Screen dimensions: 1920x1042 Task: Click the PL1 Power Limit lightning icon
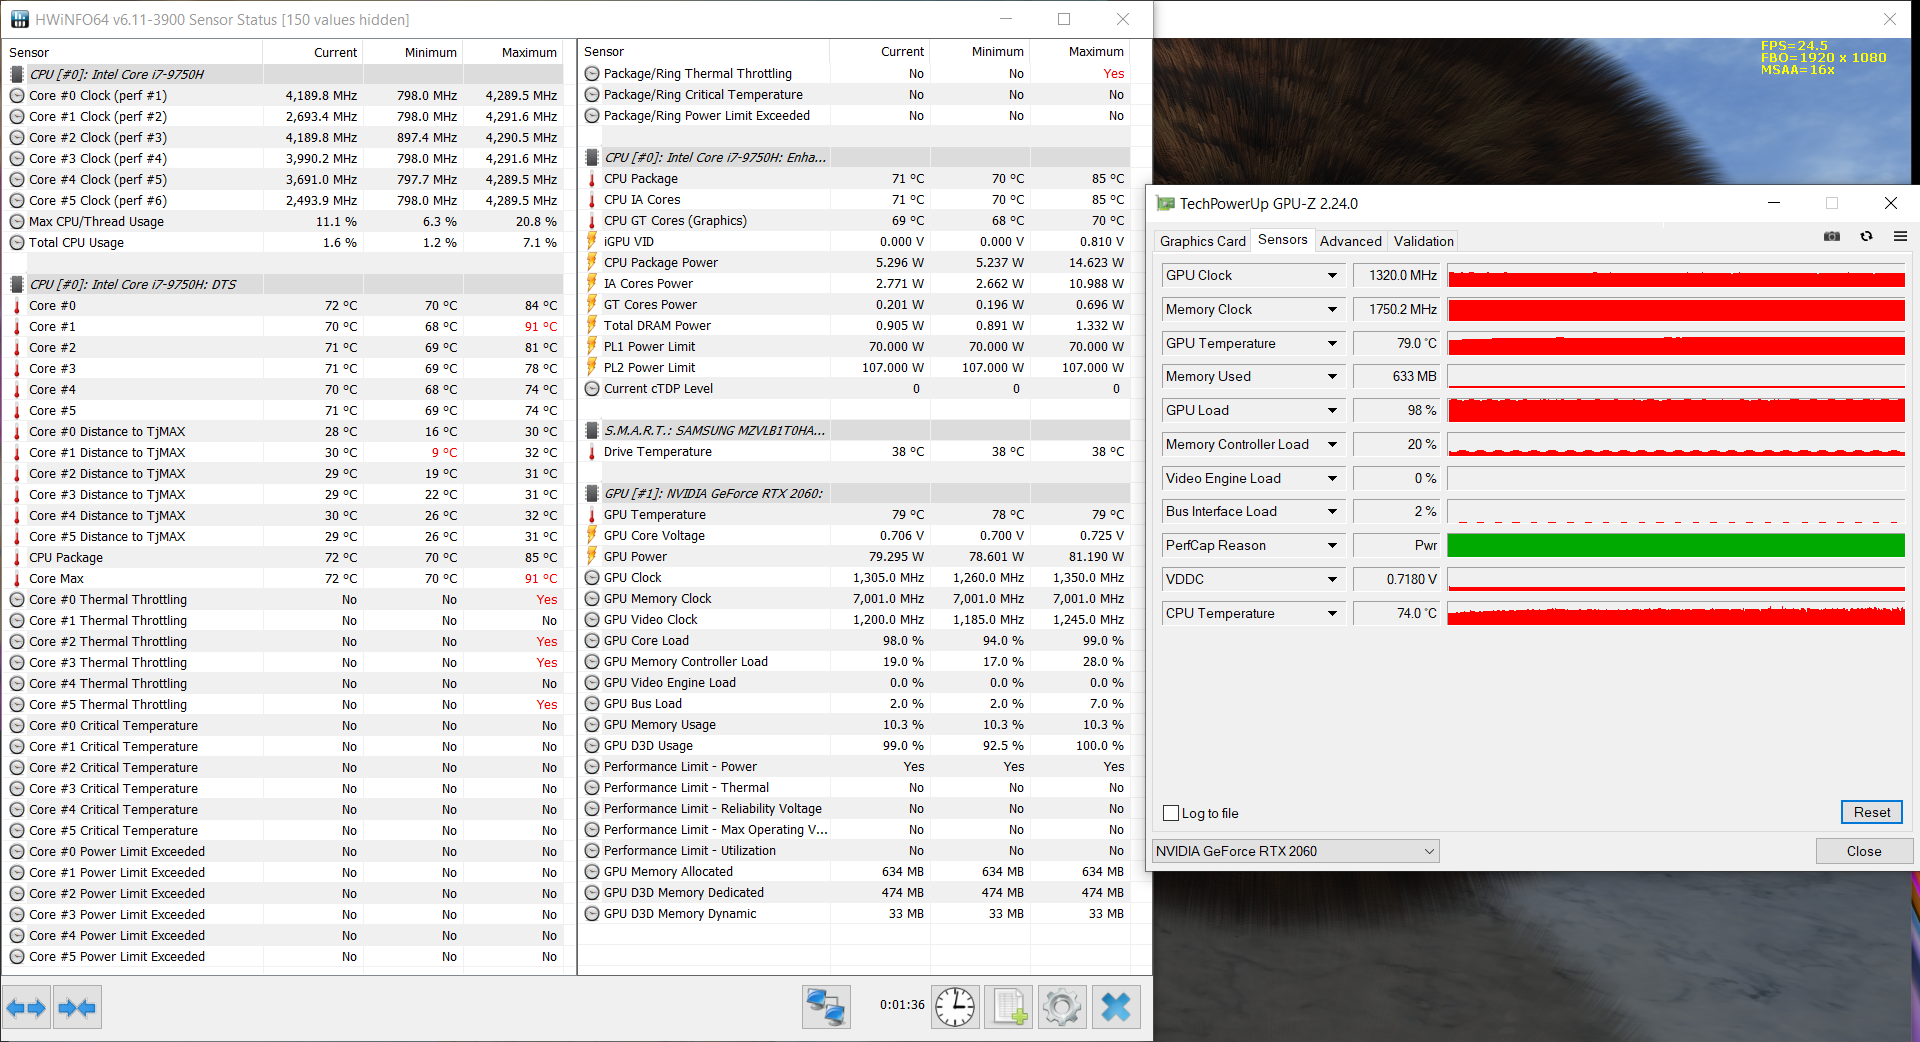click(x=592, y=347)
